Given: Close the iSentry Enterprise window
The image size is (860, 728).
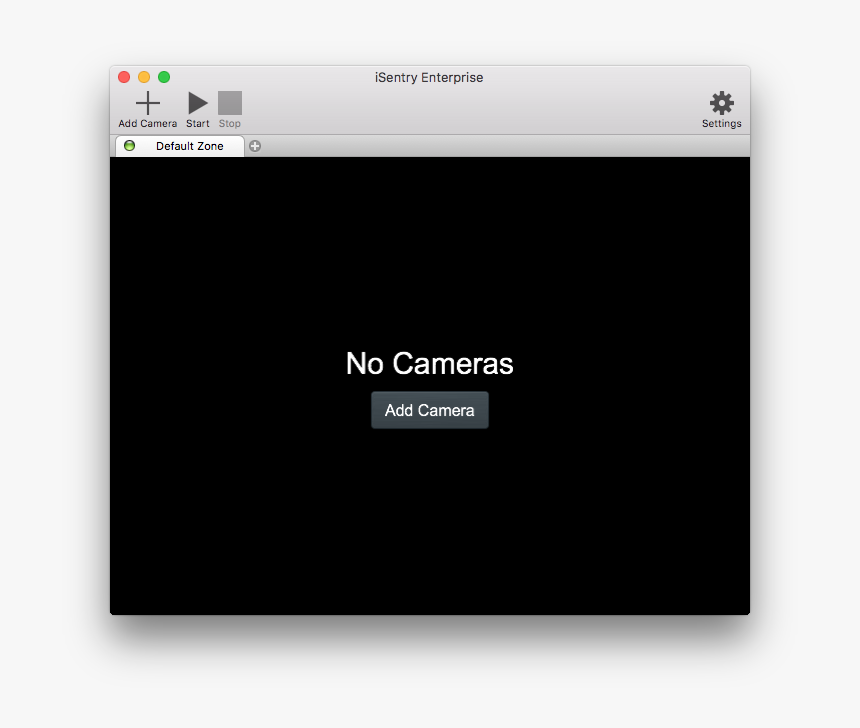Looking at the screenshot, I should pos(124,77).
